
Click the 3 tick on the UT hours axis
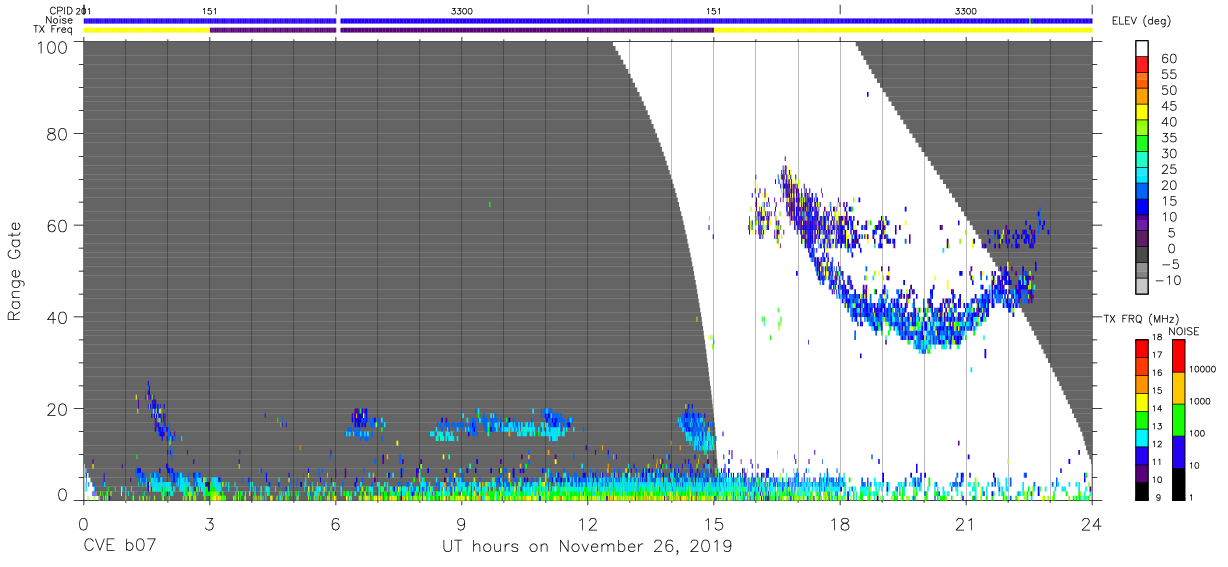point(209,523)
